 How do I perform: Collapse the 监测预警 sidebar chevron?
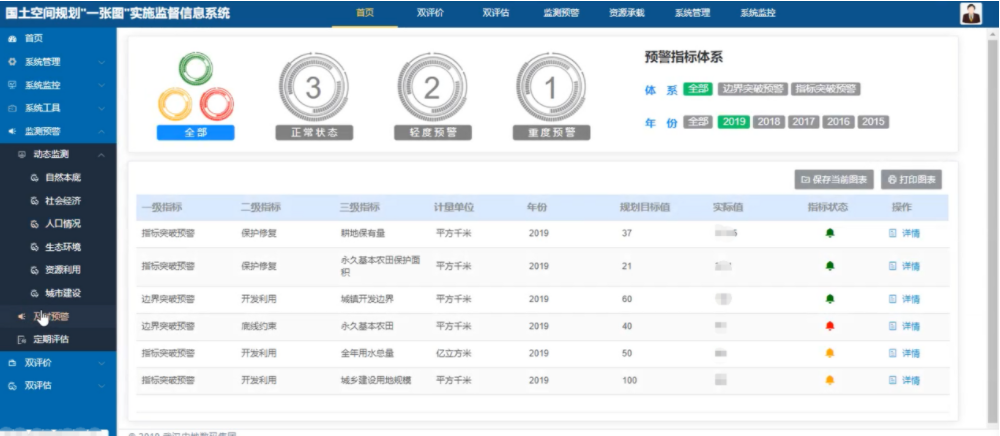(101, 131)
